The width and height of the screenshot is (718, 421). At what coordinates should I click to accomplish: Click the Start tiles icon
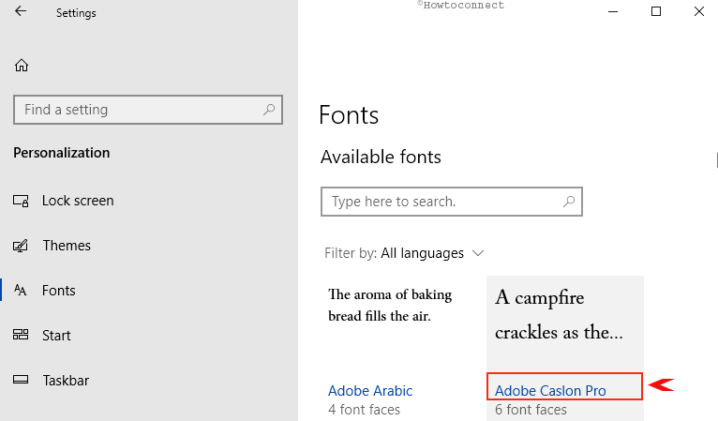[21, 335]
